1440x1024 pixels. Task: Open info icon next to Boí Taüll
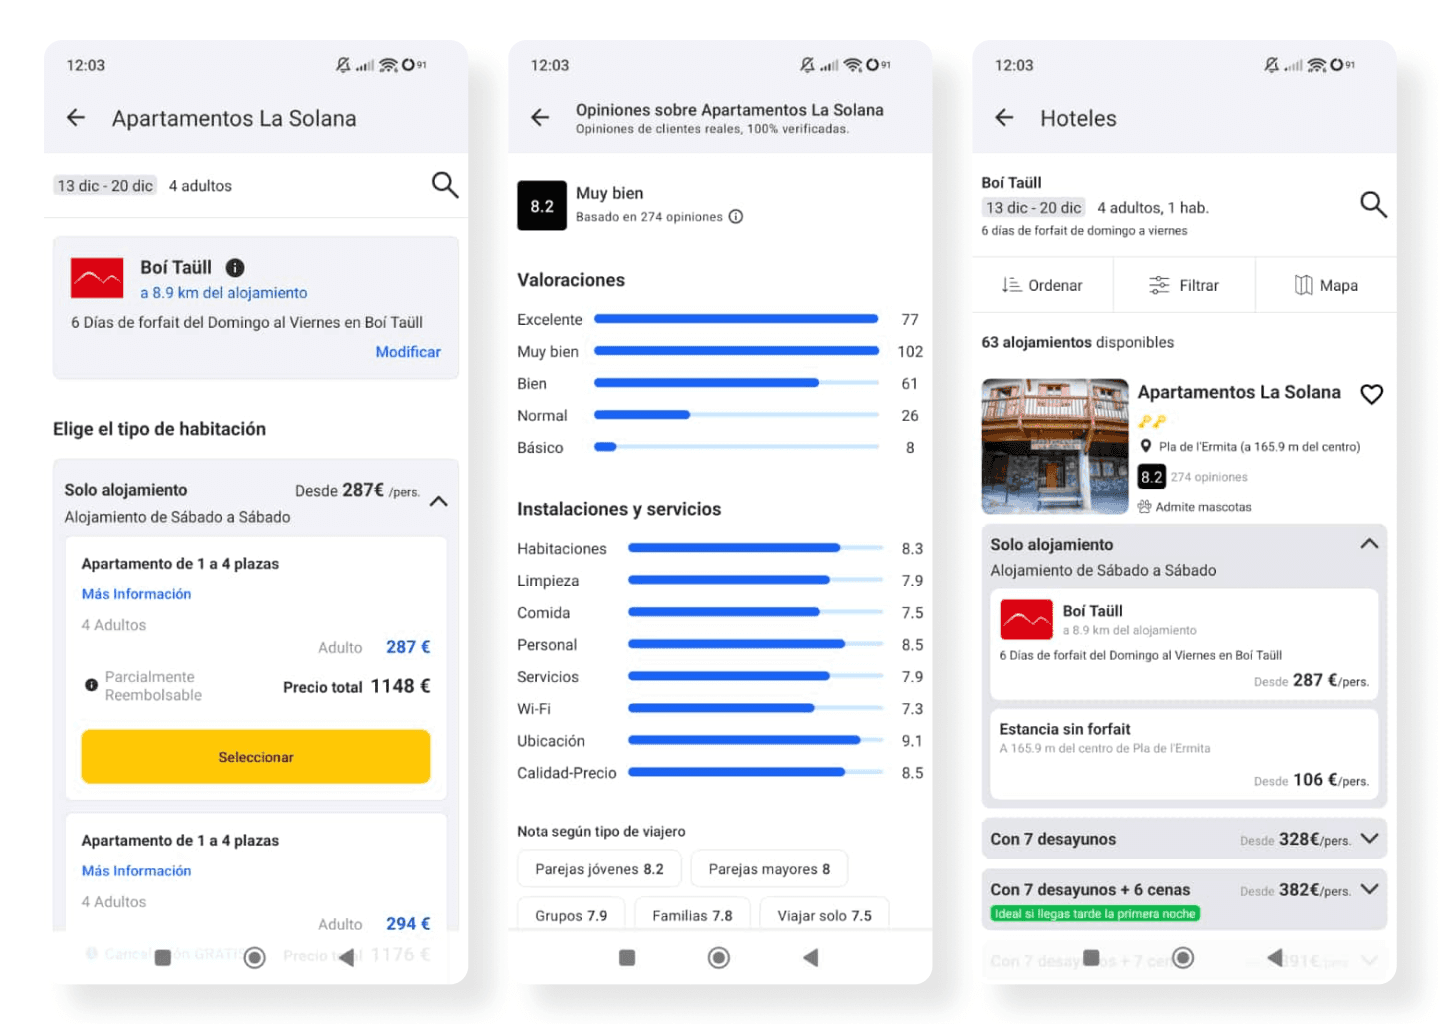235,267
